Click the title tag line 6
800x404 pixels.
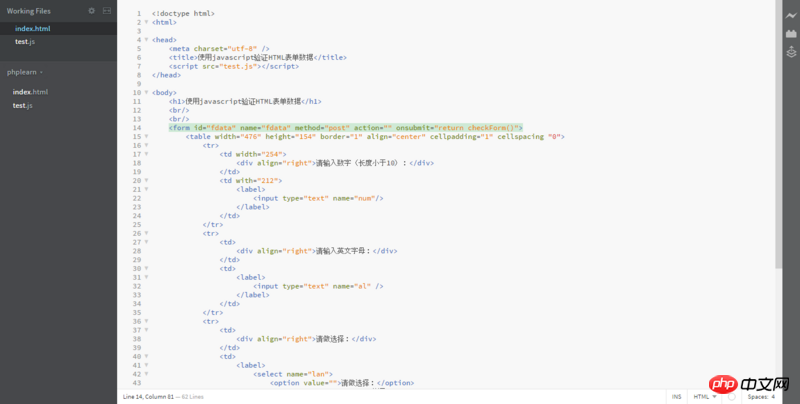pos(258,57)
